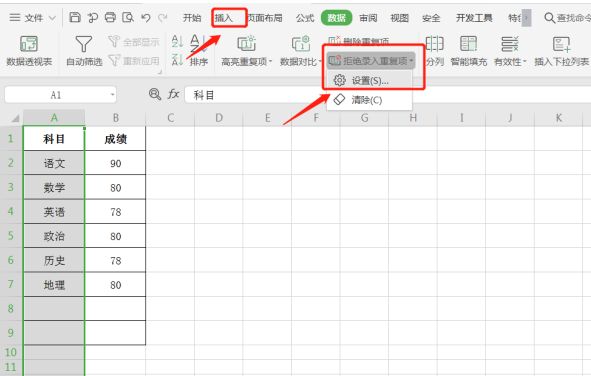Select the 数据 tab
591x376 pixels.
point(337,18)
